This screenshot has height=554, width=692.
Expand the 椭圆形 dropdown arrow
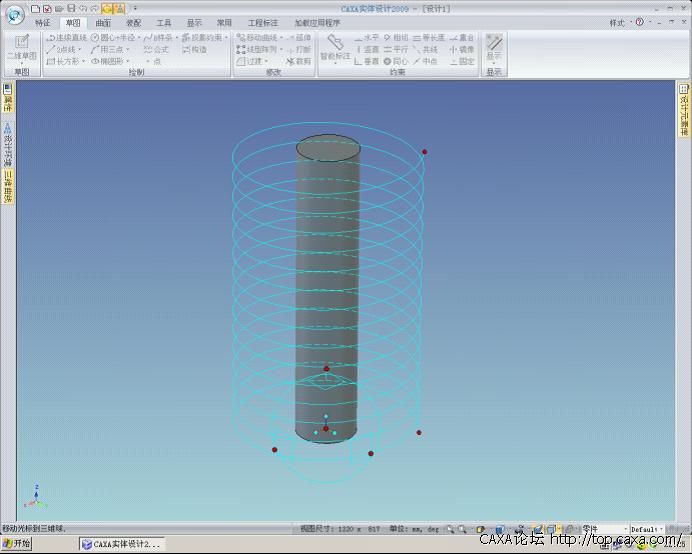tap(128, 61)
